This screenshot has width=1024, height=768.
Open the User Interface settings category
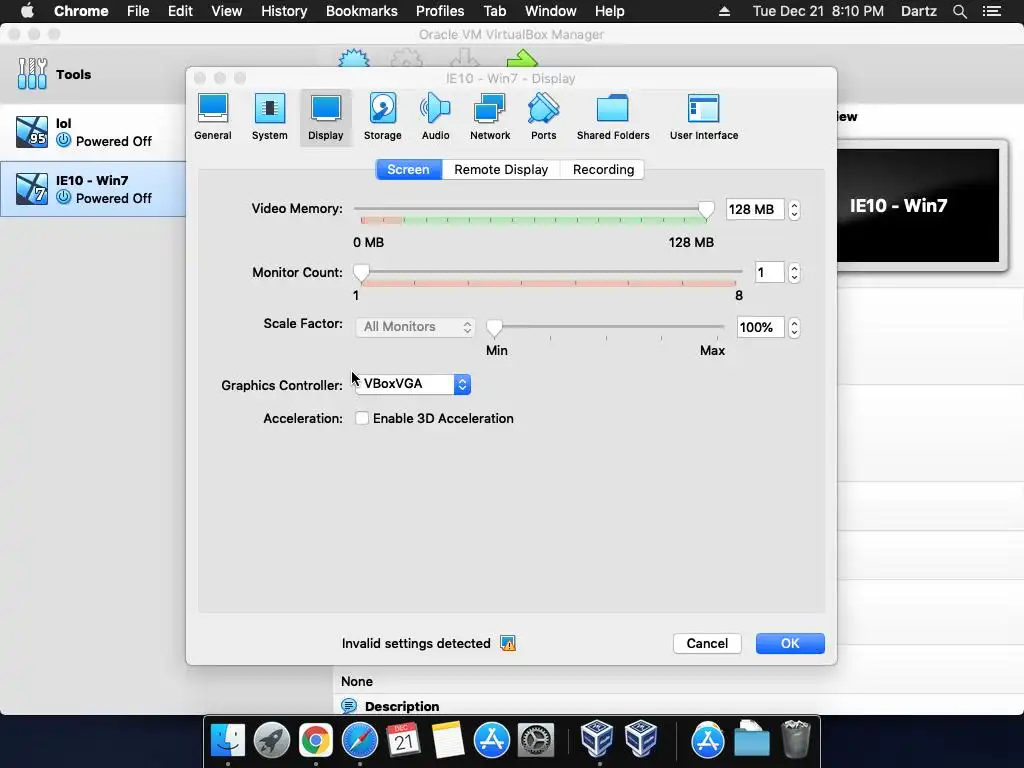point(704,118)
